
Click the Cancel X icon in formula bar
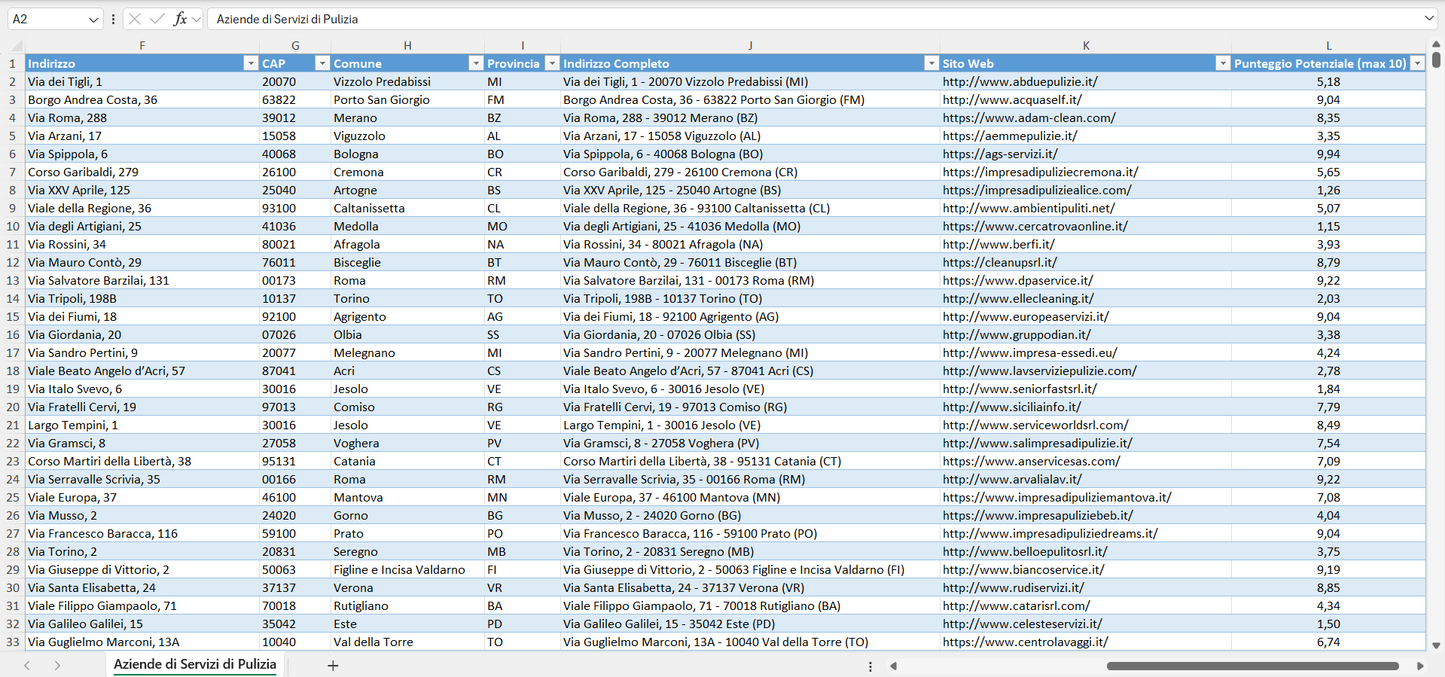coord(135,19)
